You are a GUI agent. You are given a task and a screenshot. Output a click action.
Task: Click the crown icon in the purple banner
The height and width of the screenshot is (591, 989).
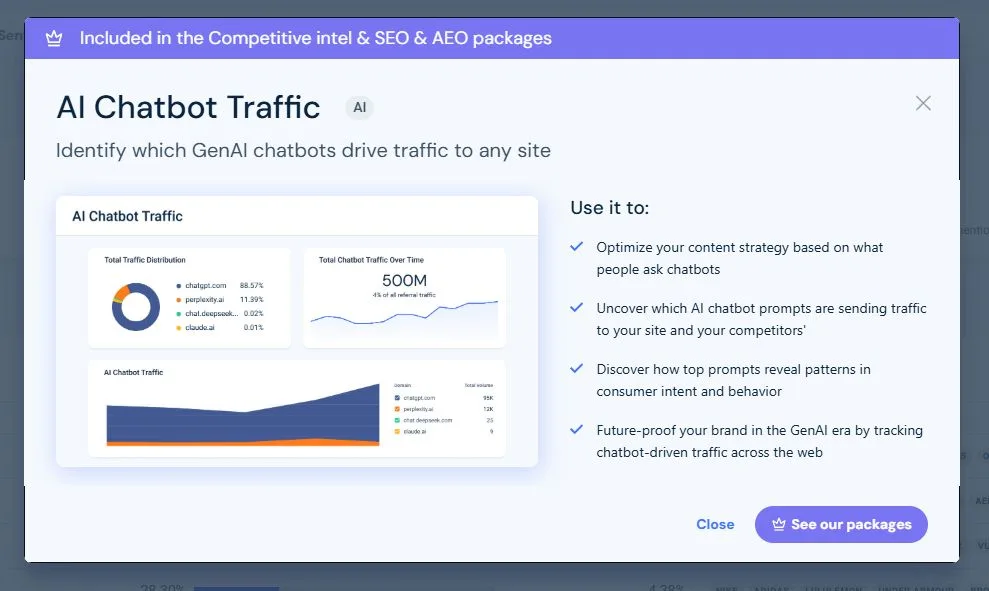(55, 39)
